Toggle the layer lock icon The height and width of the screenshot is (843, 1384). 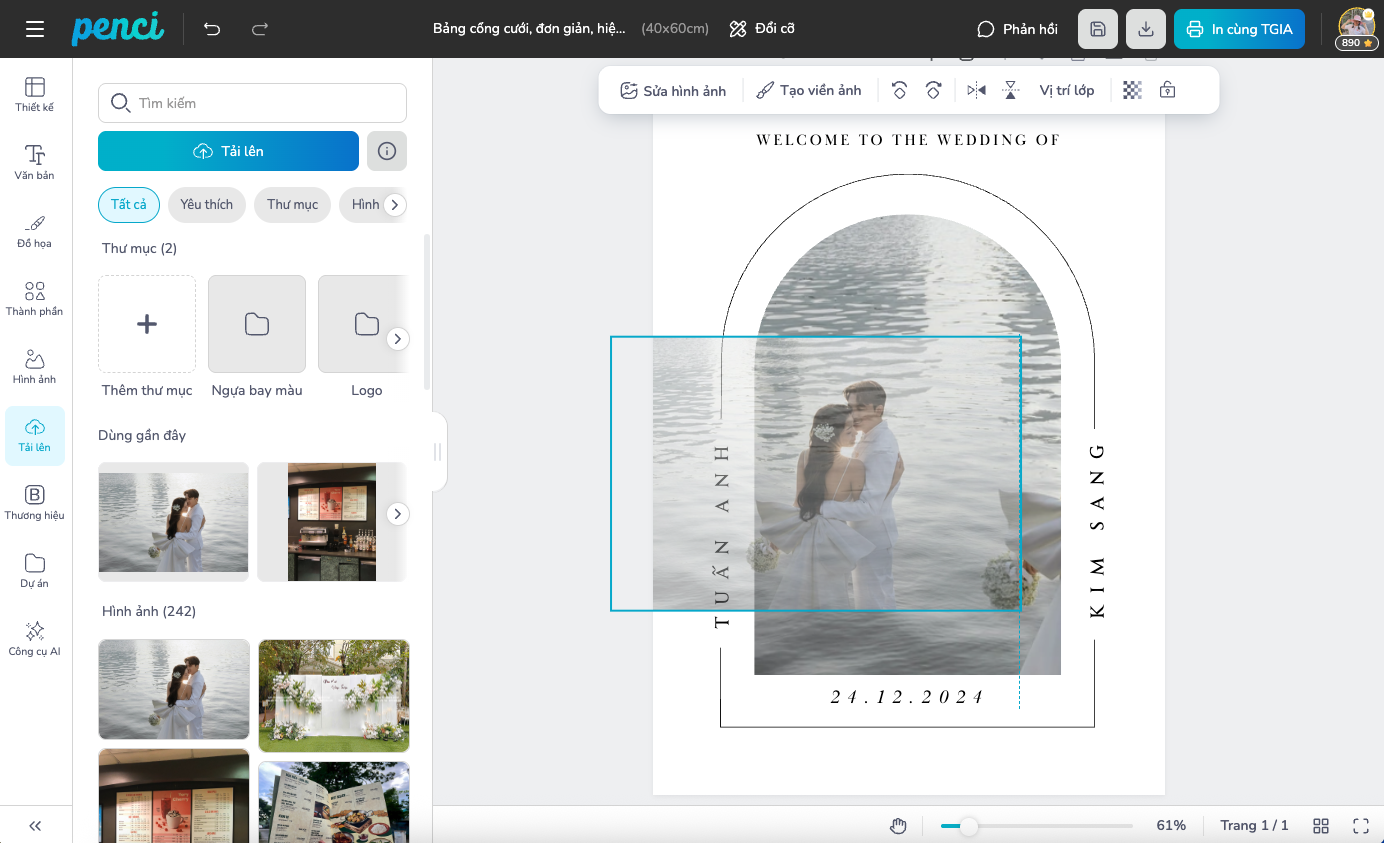1167,90
